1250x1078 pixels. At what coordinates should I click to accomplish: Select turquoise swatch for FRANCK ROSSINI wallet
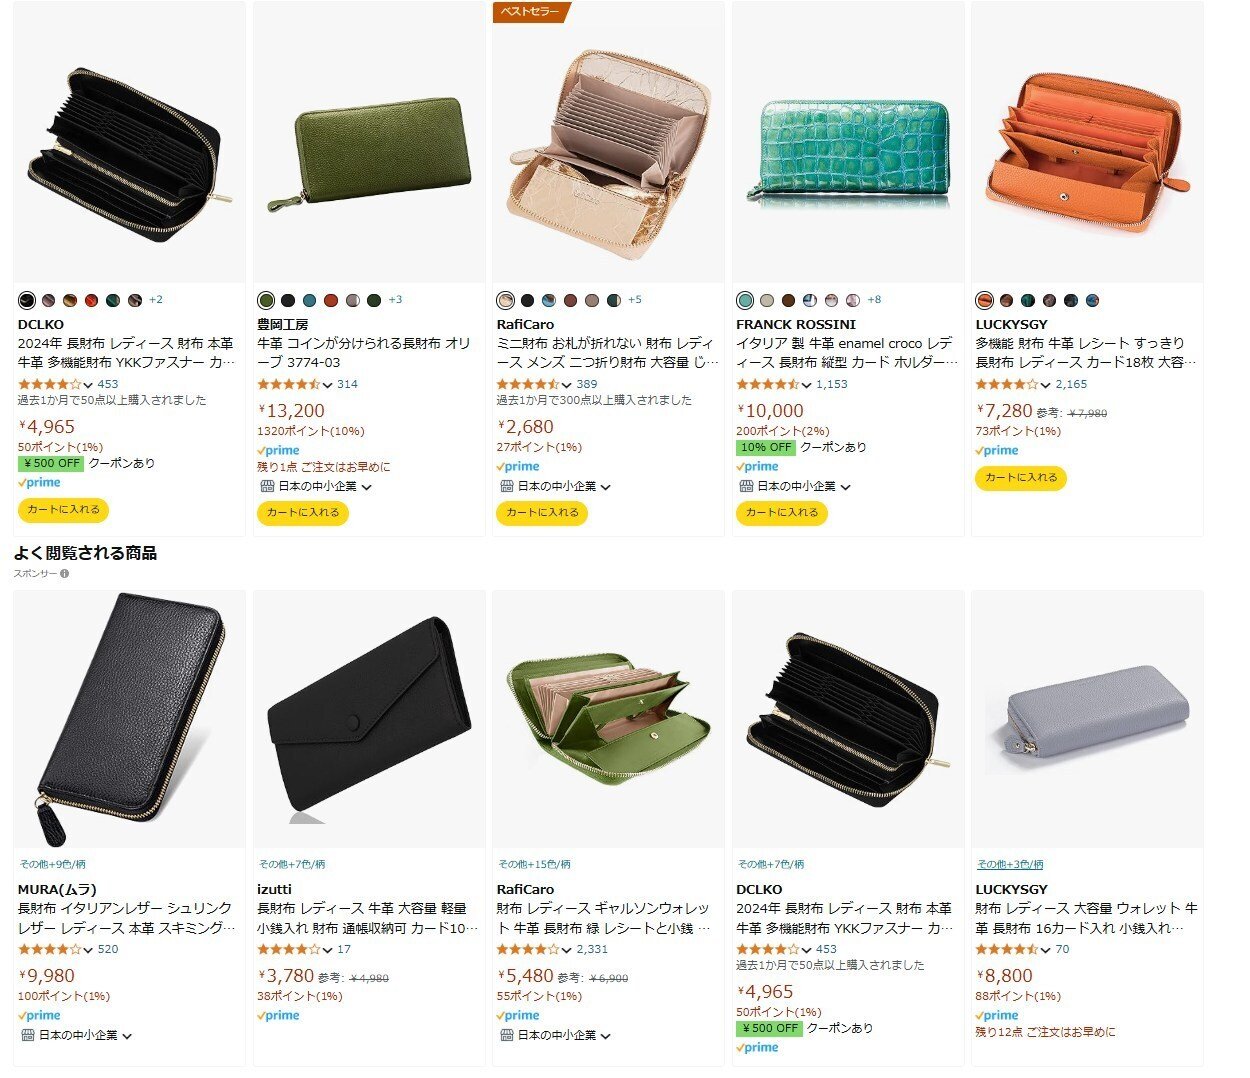pyautogui.click(x=745, y=300)
